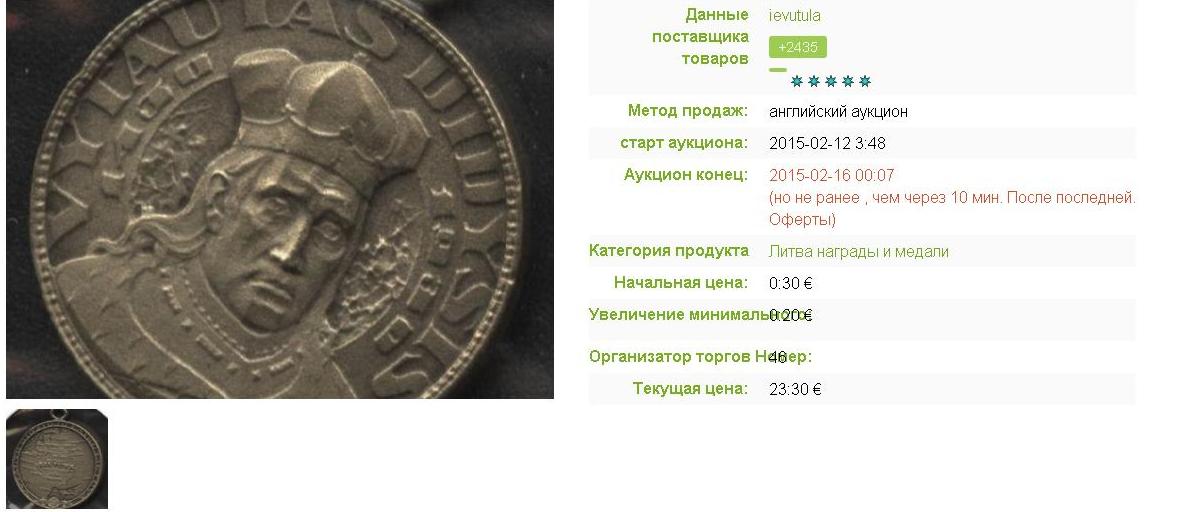Click the current price value 23:30 €
The width and height of the screenshot is (1184, 512).
pos(795,390)
